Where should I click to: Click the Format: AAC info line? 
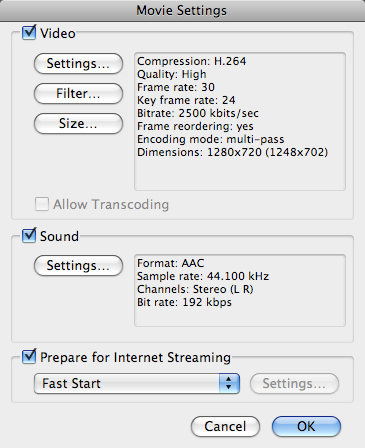(x=171, y=263)
